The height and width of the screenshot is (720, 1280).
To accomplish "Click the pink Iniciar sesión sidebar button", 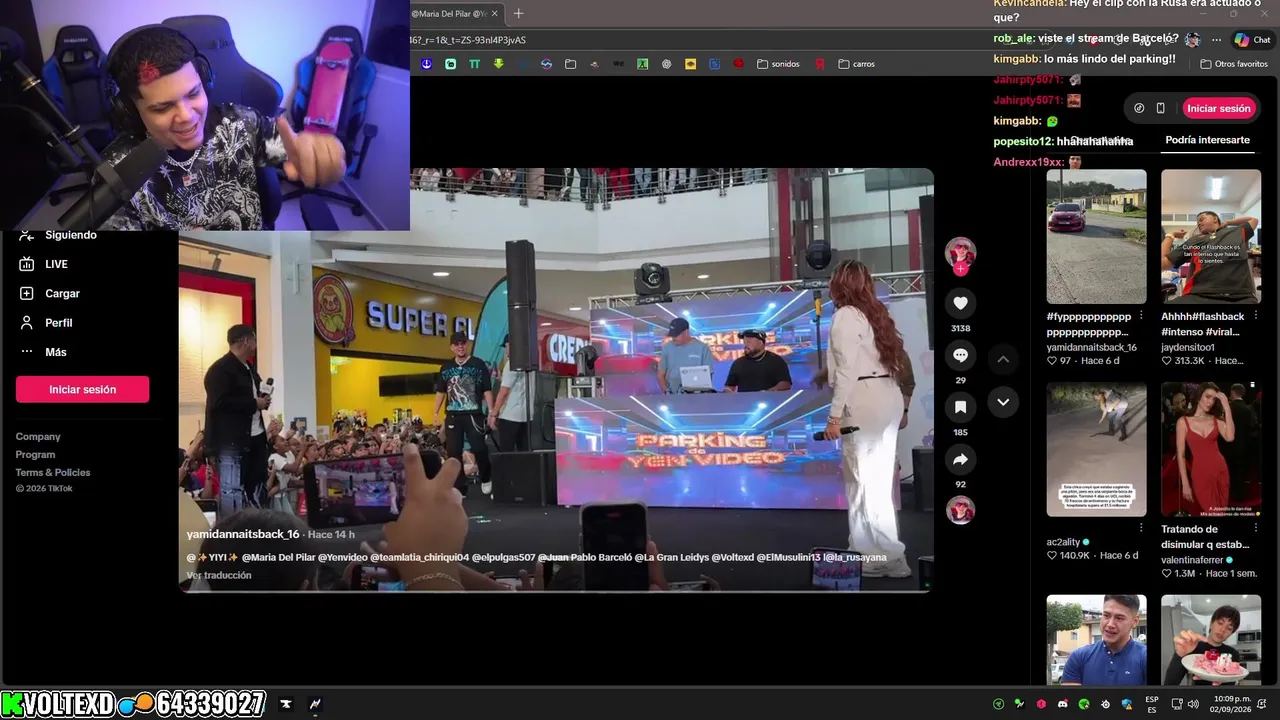I will click(x=82, y=389).
